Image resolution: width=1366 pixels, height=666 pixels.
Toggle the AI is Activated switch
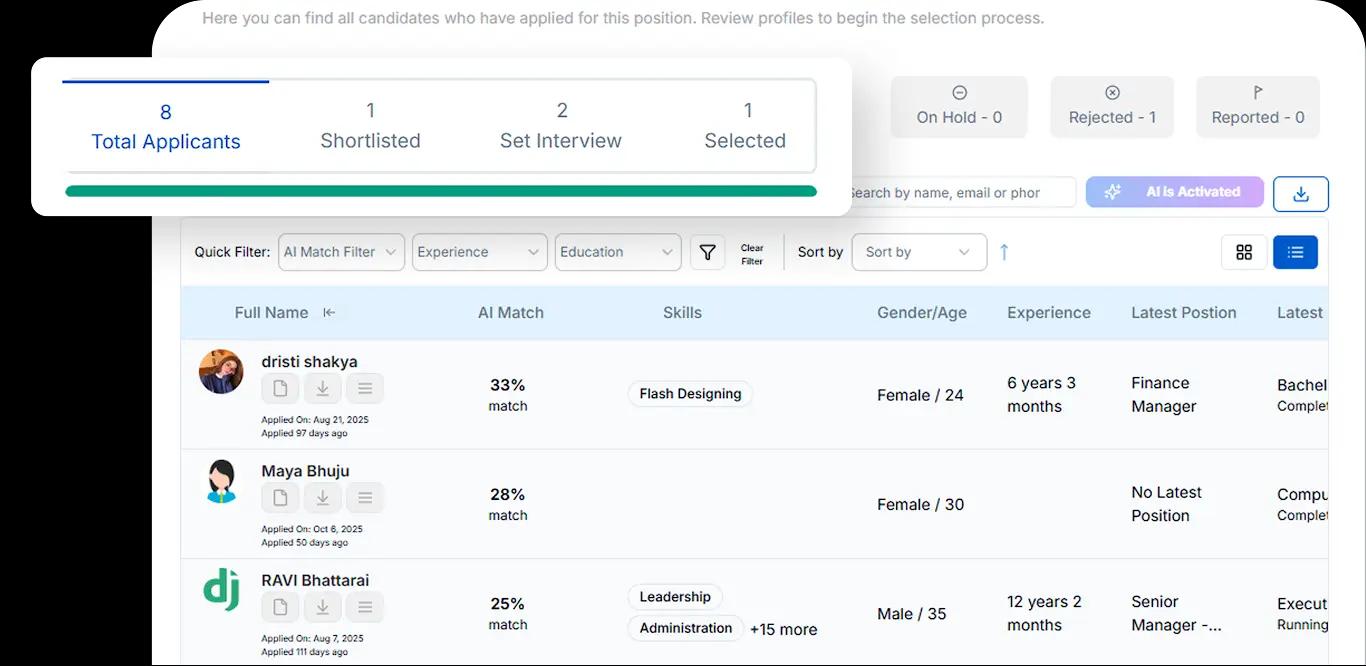point(1174,192)
